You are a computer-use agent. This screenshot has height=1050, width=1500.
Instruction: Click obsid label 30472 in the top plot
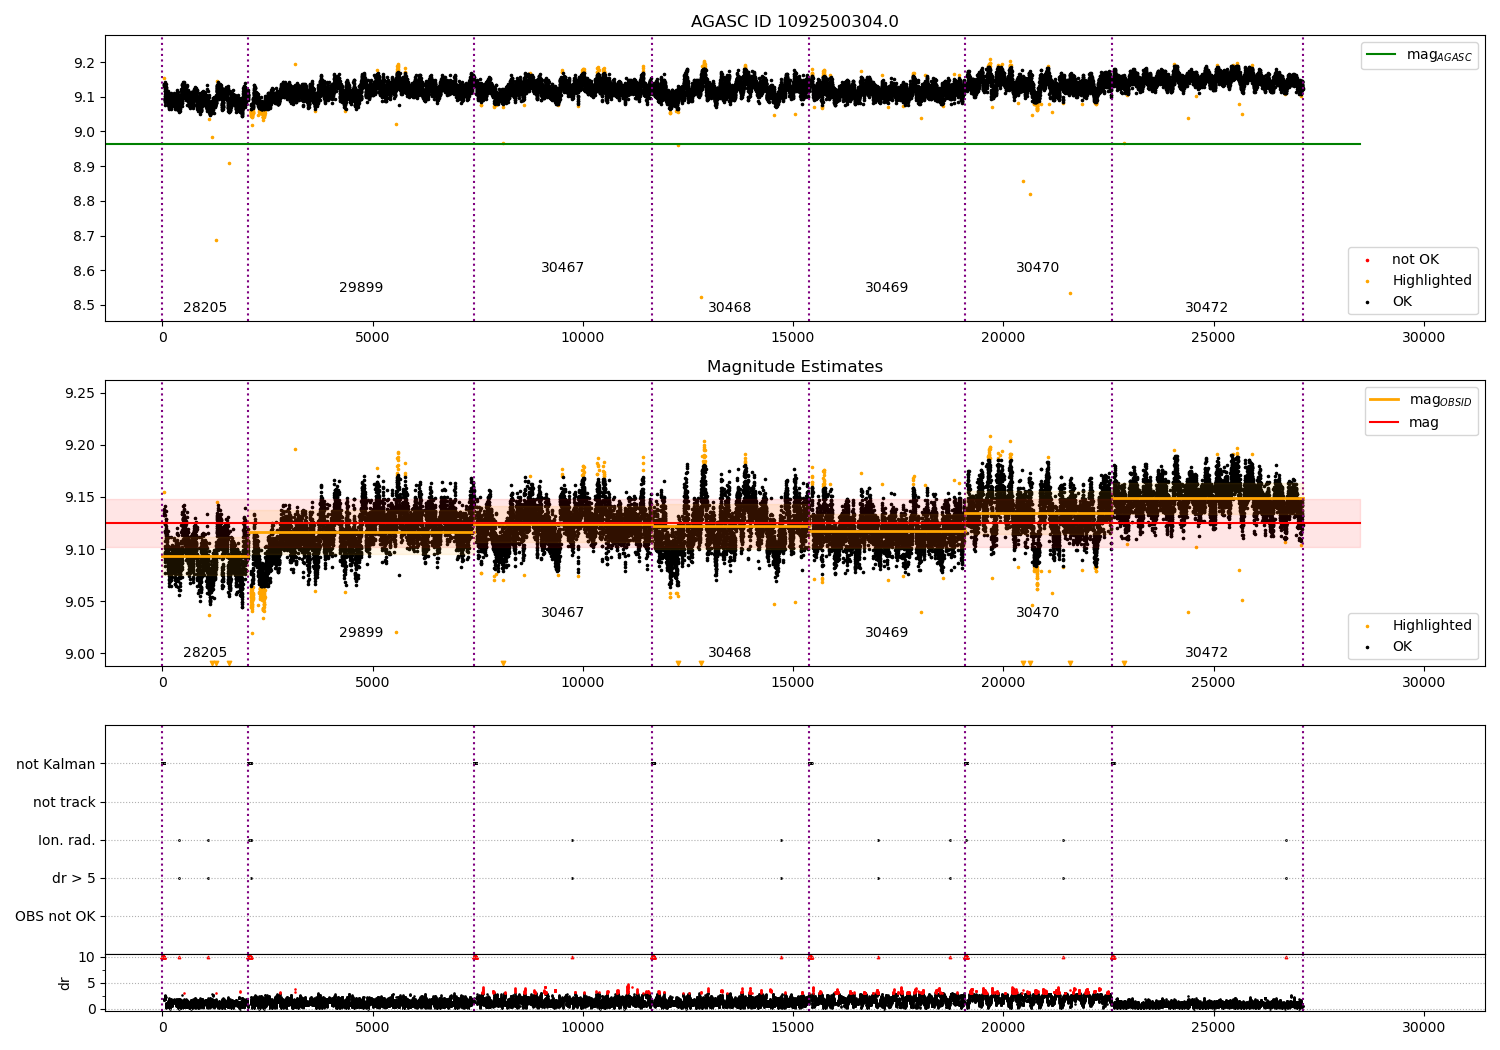tap(1206, 308)
